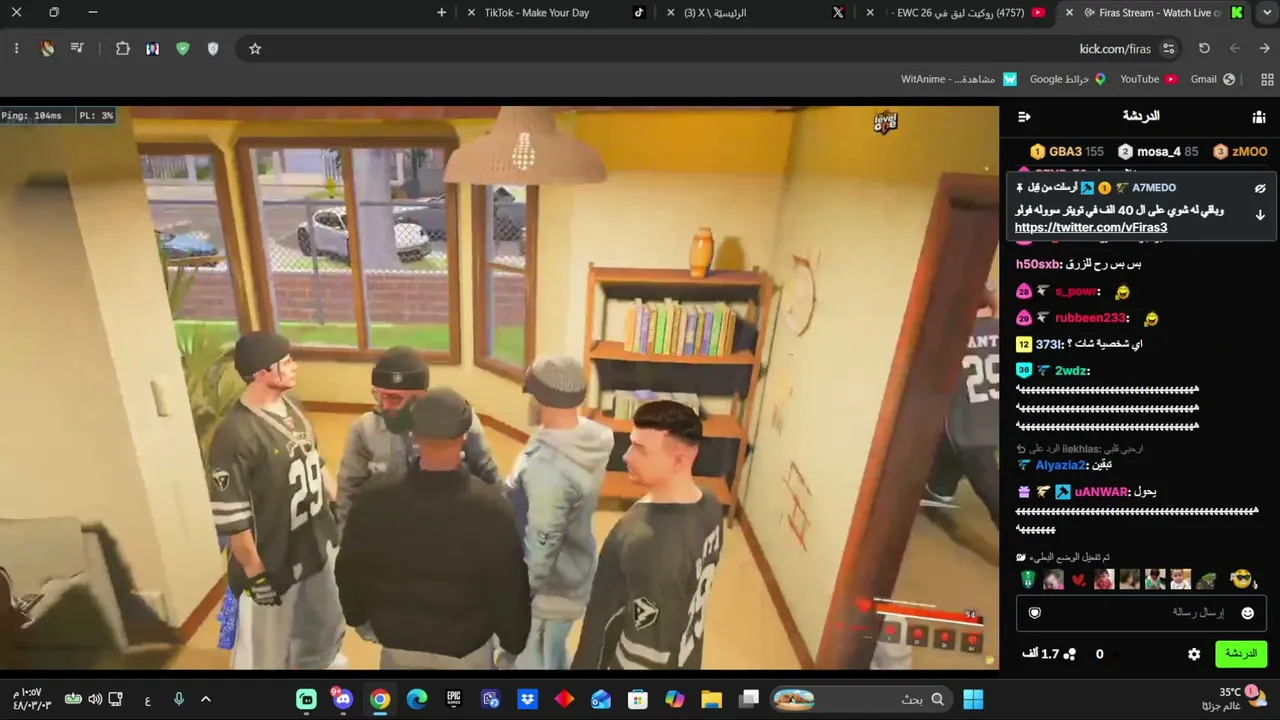Open 2wdz's chat profile

1072,371
